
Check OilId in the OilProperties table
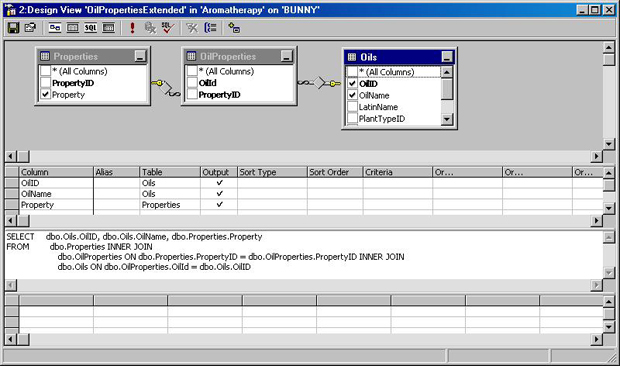click(192, 83)
